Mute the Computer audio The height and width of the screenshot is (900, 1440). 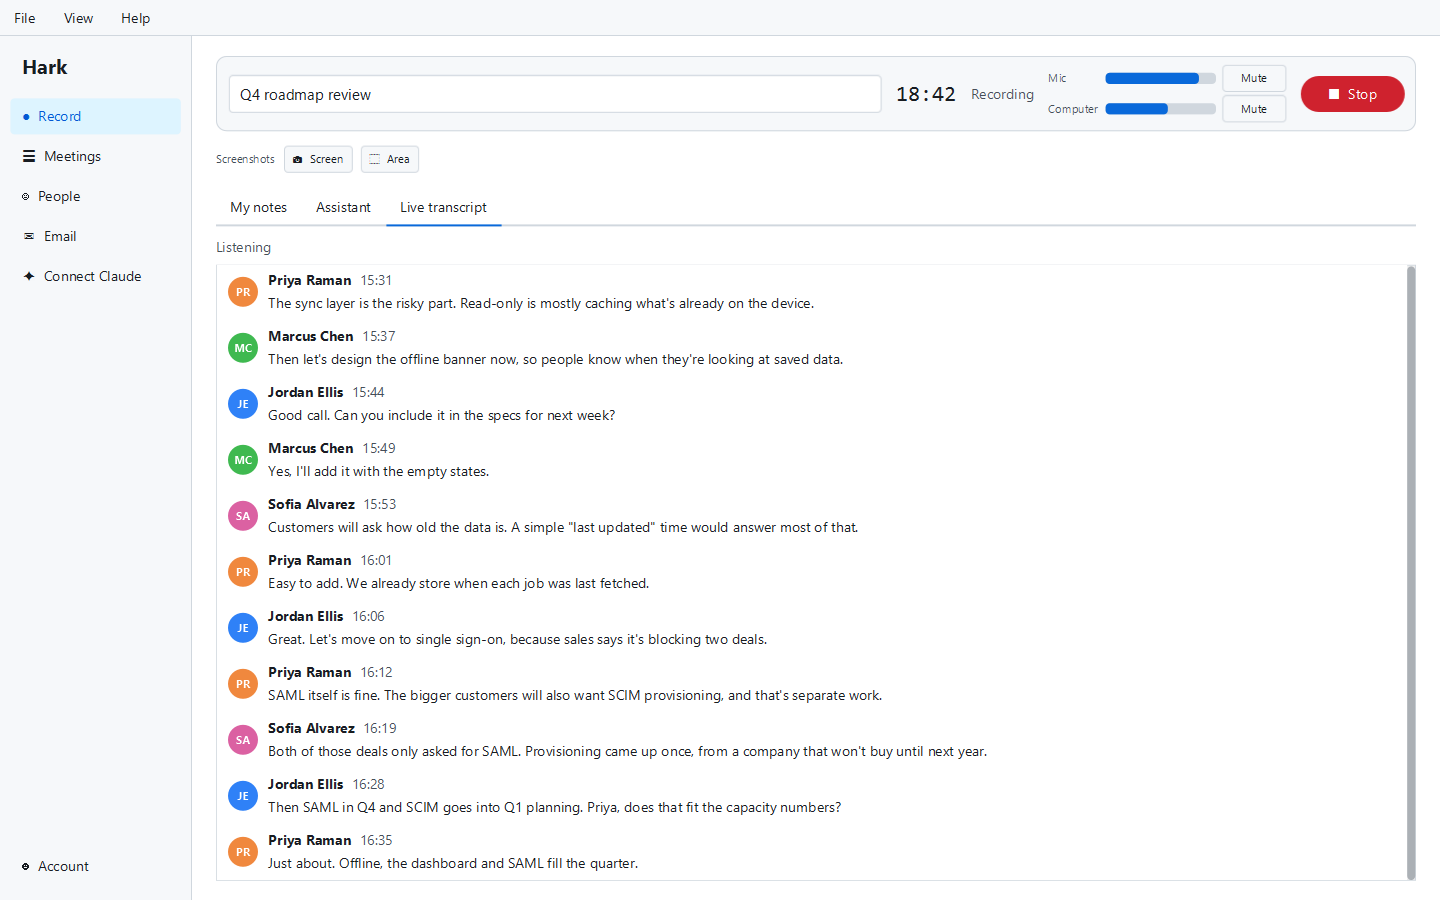tap(1254, 109)
